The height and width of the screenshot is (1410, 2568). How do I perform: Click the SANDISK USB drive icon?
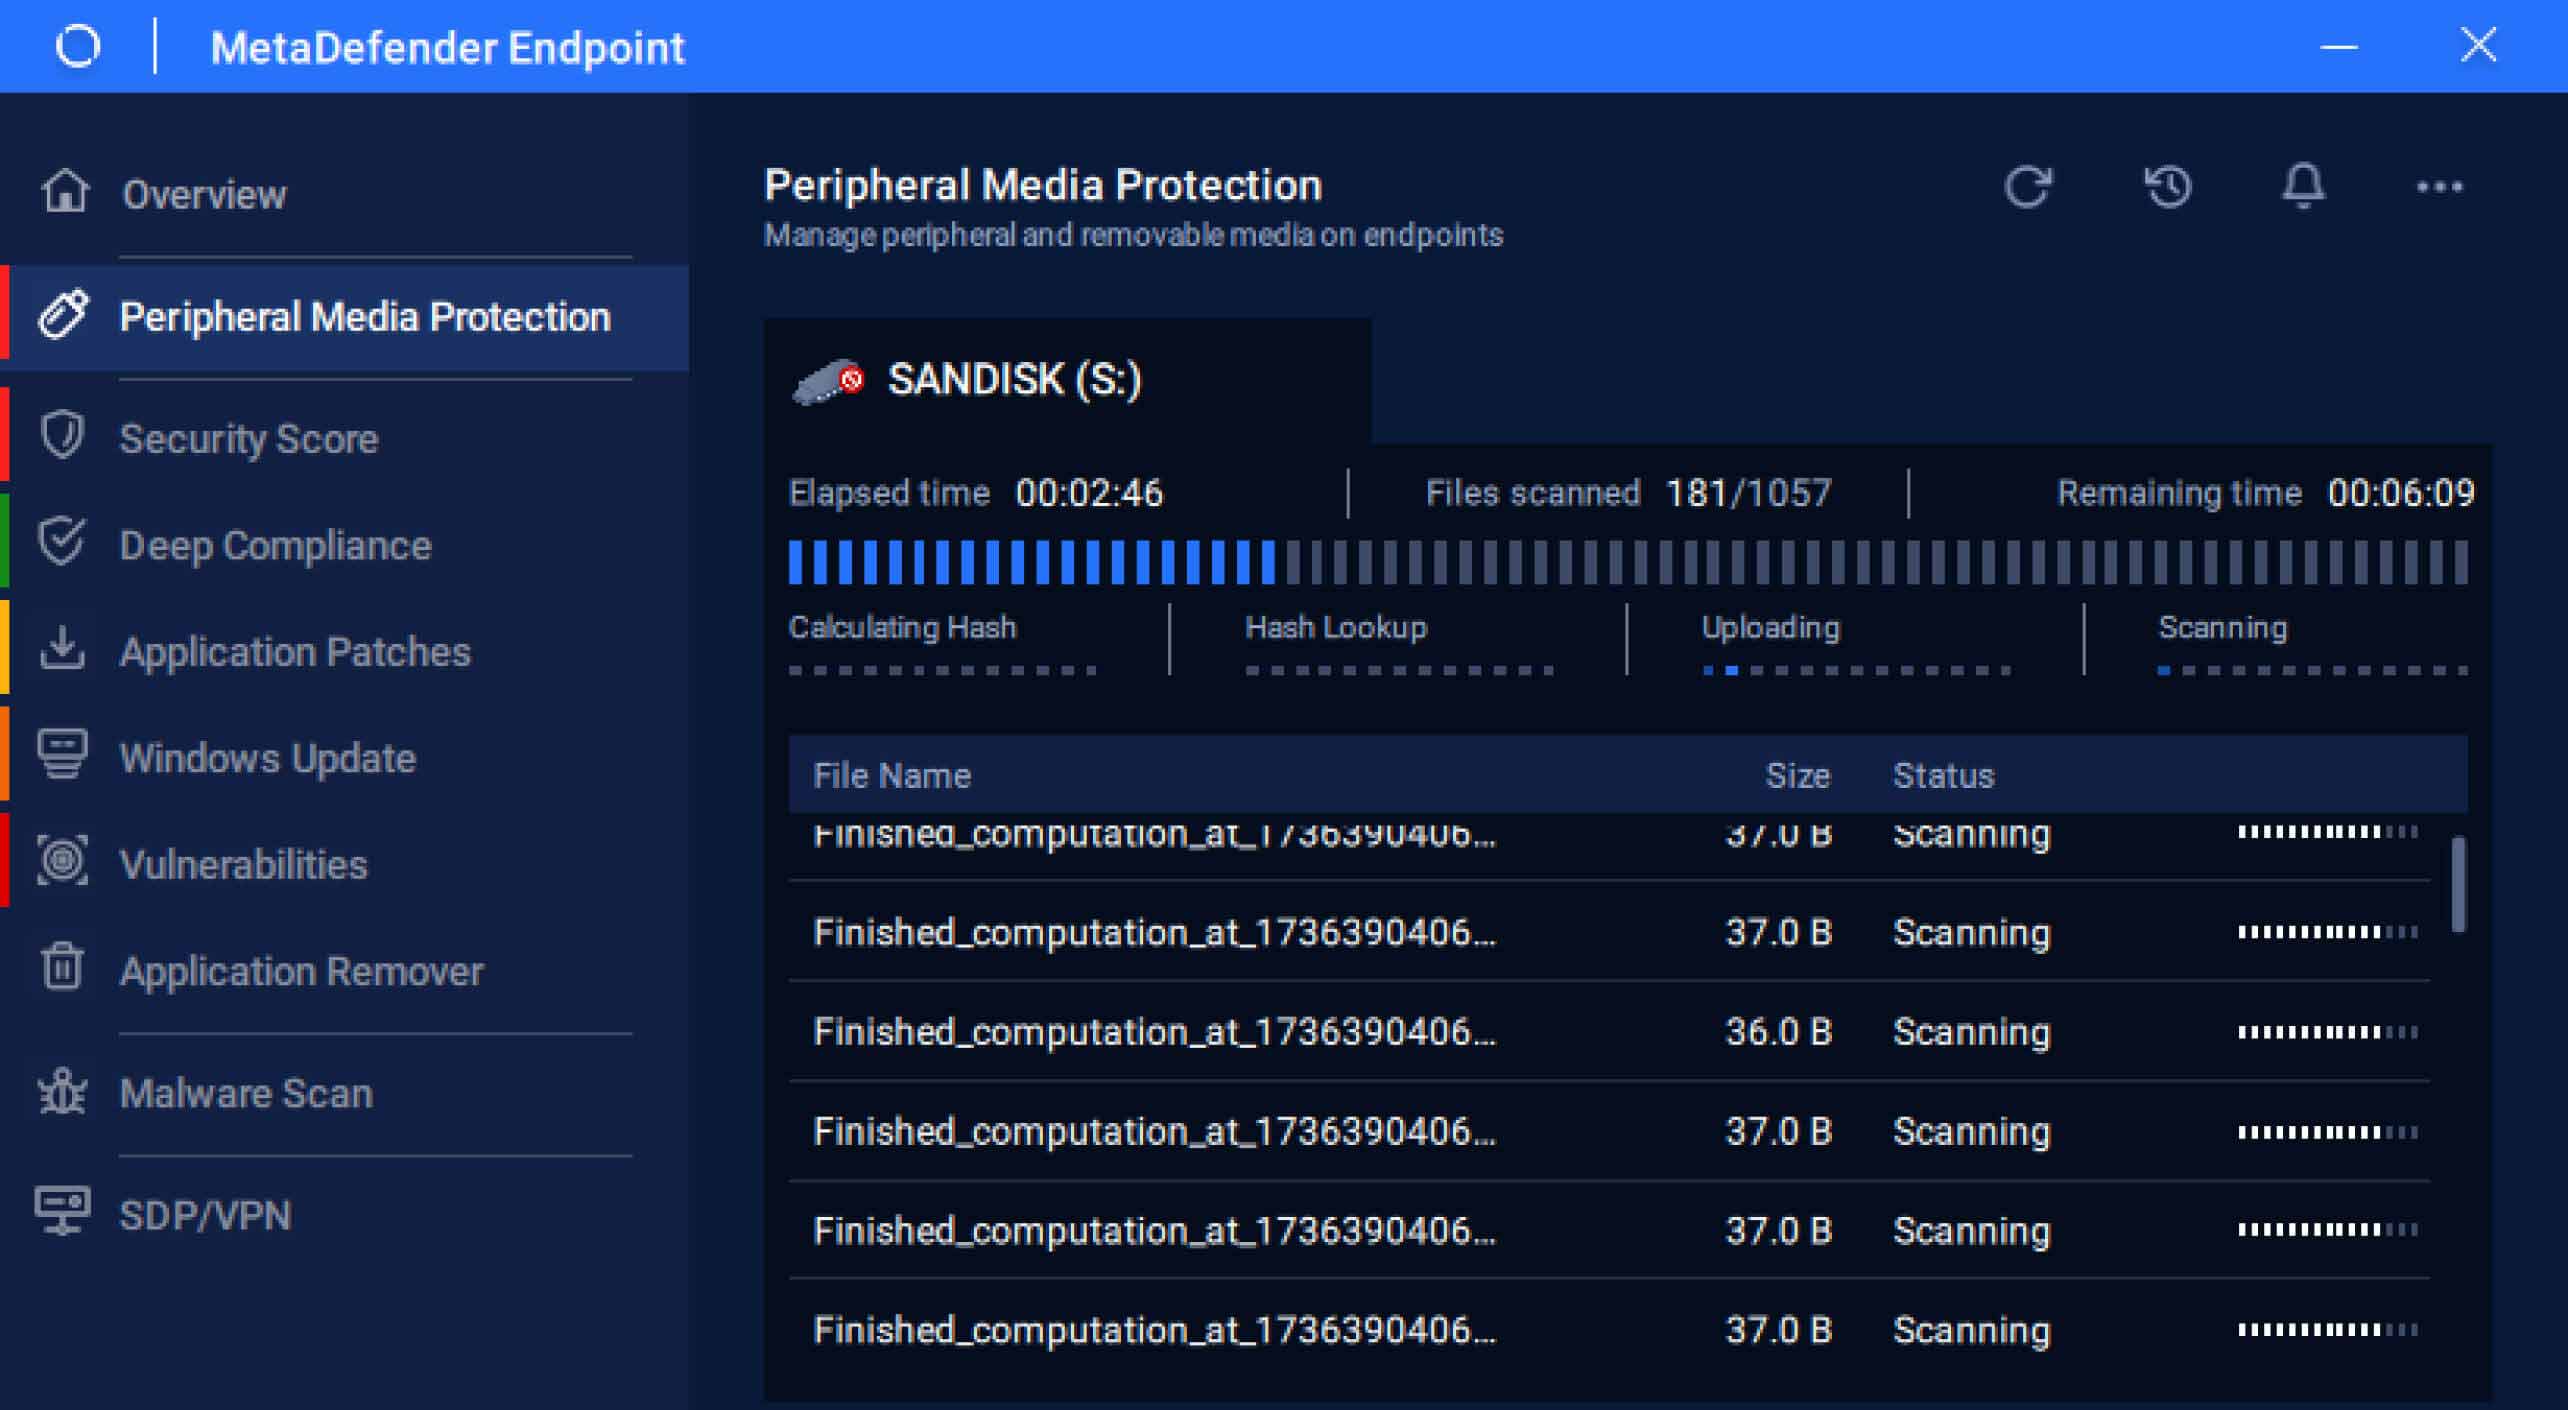pyautogui.click(x=826, y=378)
